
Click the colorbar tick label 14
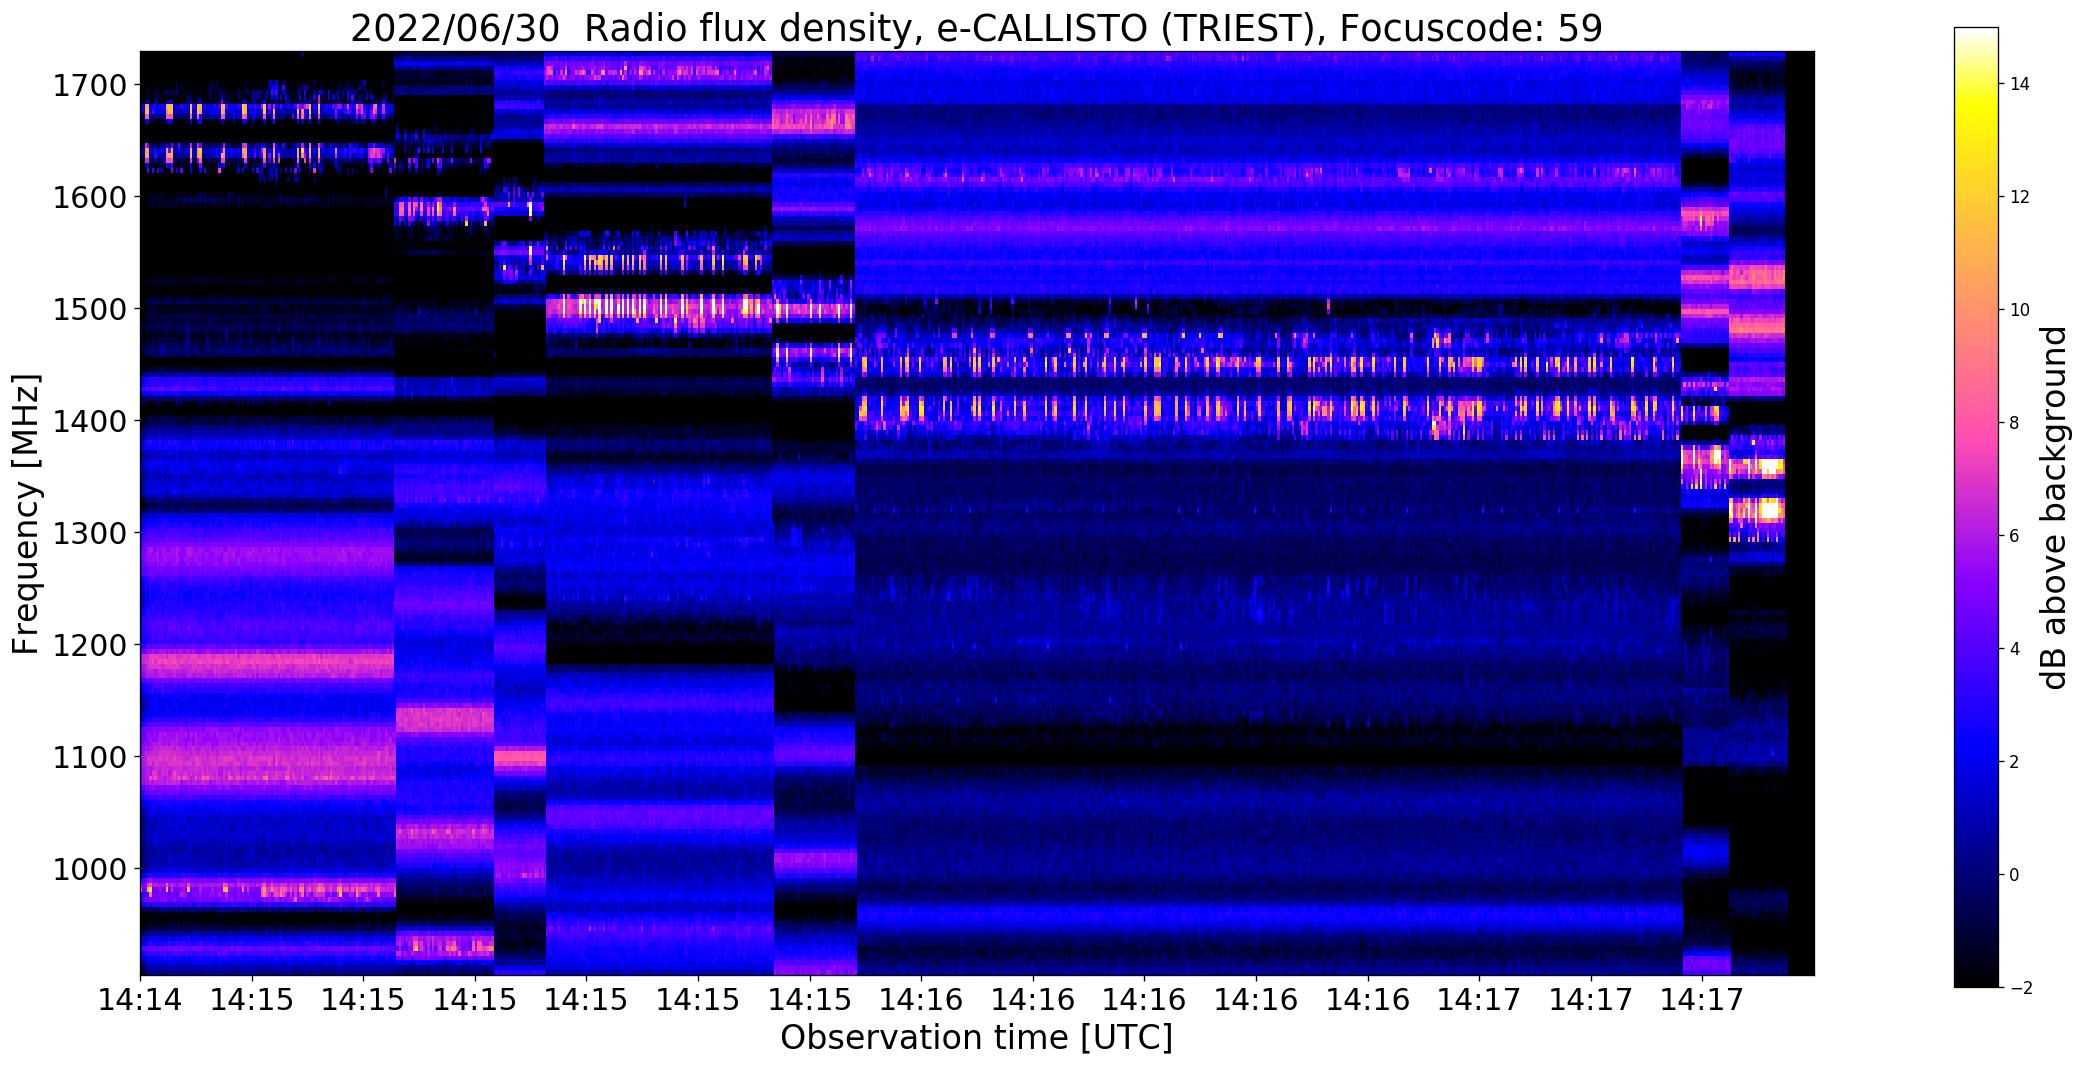pos(2020,84)
